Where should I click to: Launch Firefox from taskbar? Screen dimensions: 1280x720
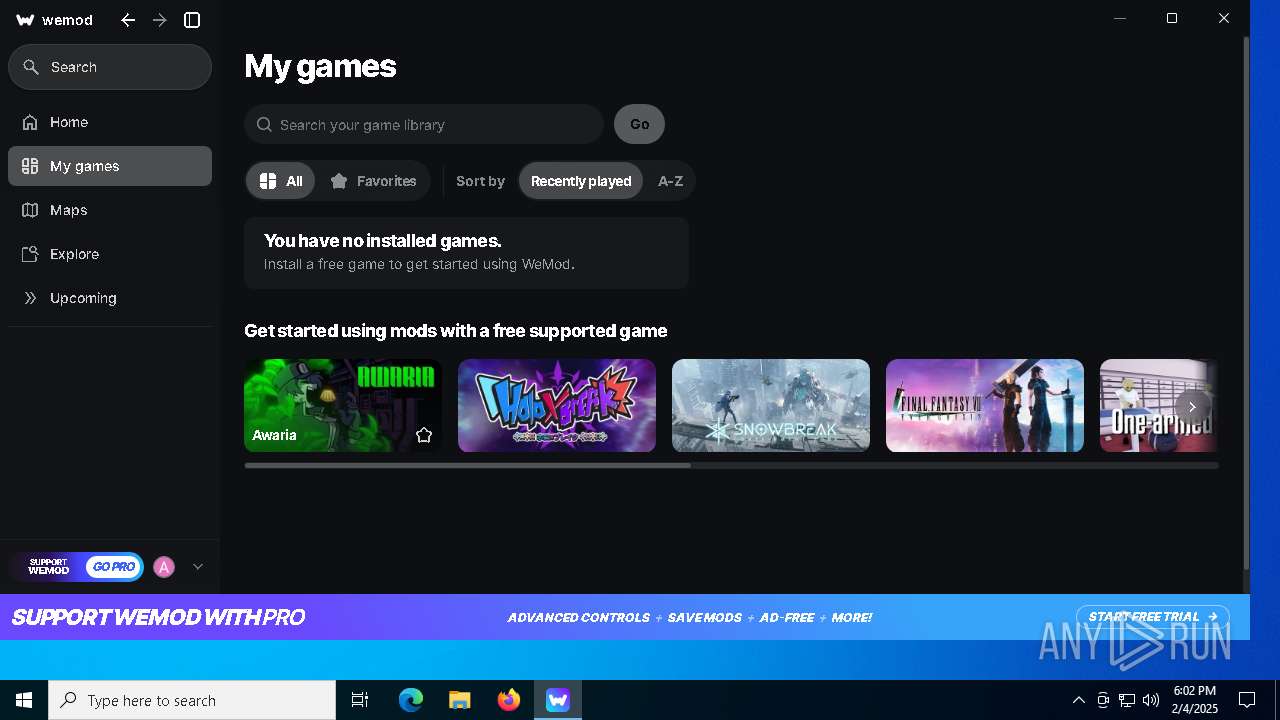pyautogui.click(x=509, y=700)
